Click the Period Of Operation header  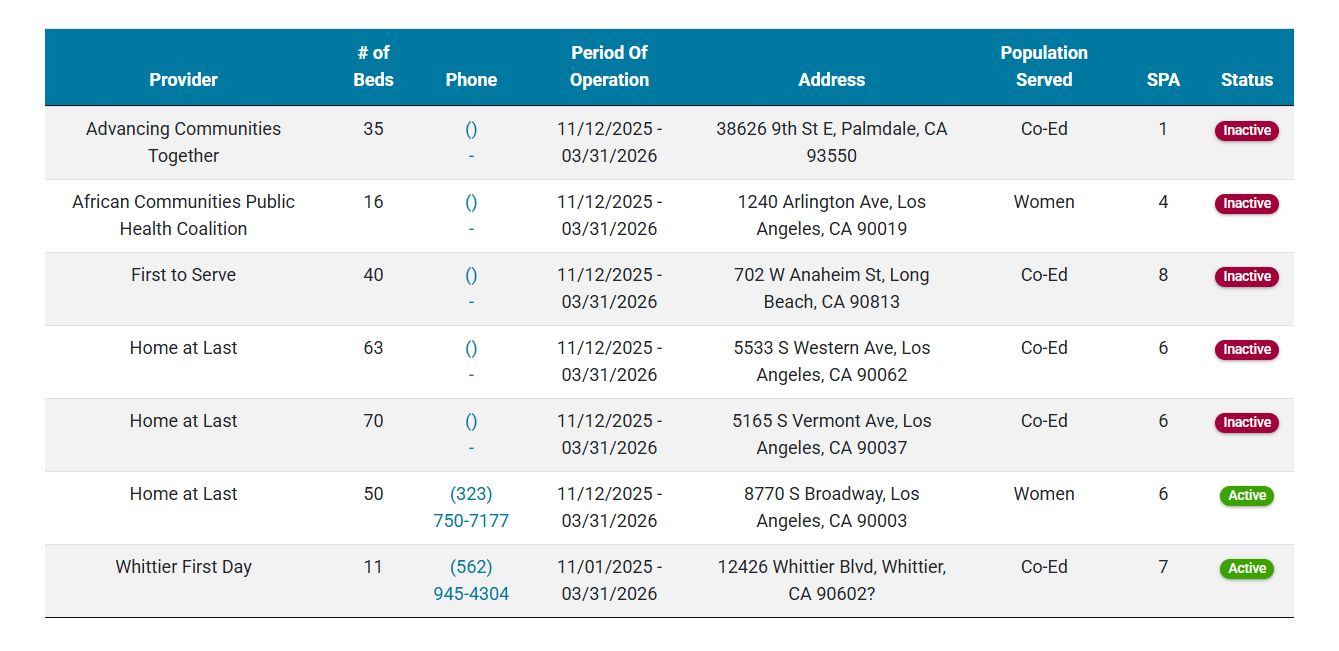click(x=609, y=66)
